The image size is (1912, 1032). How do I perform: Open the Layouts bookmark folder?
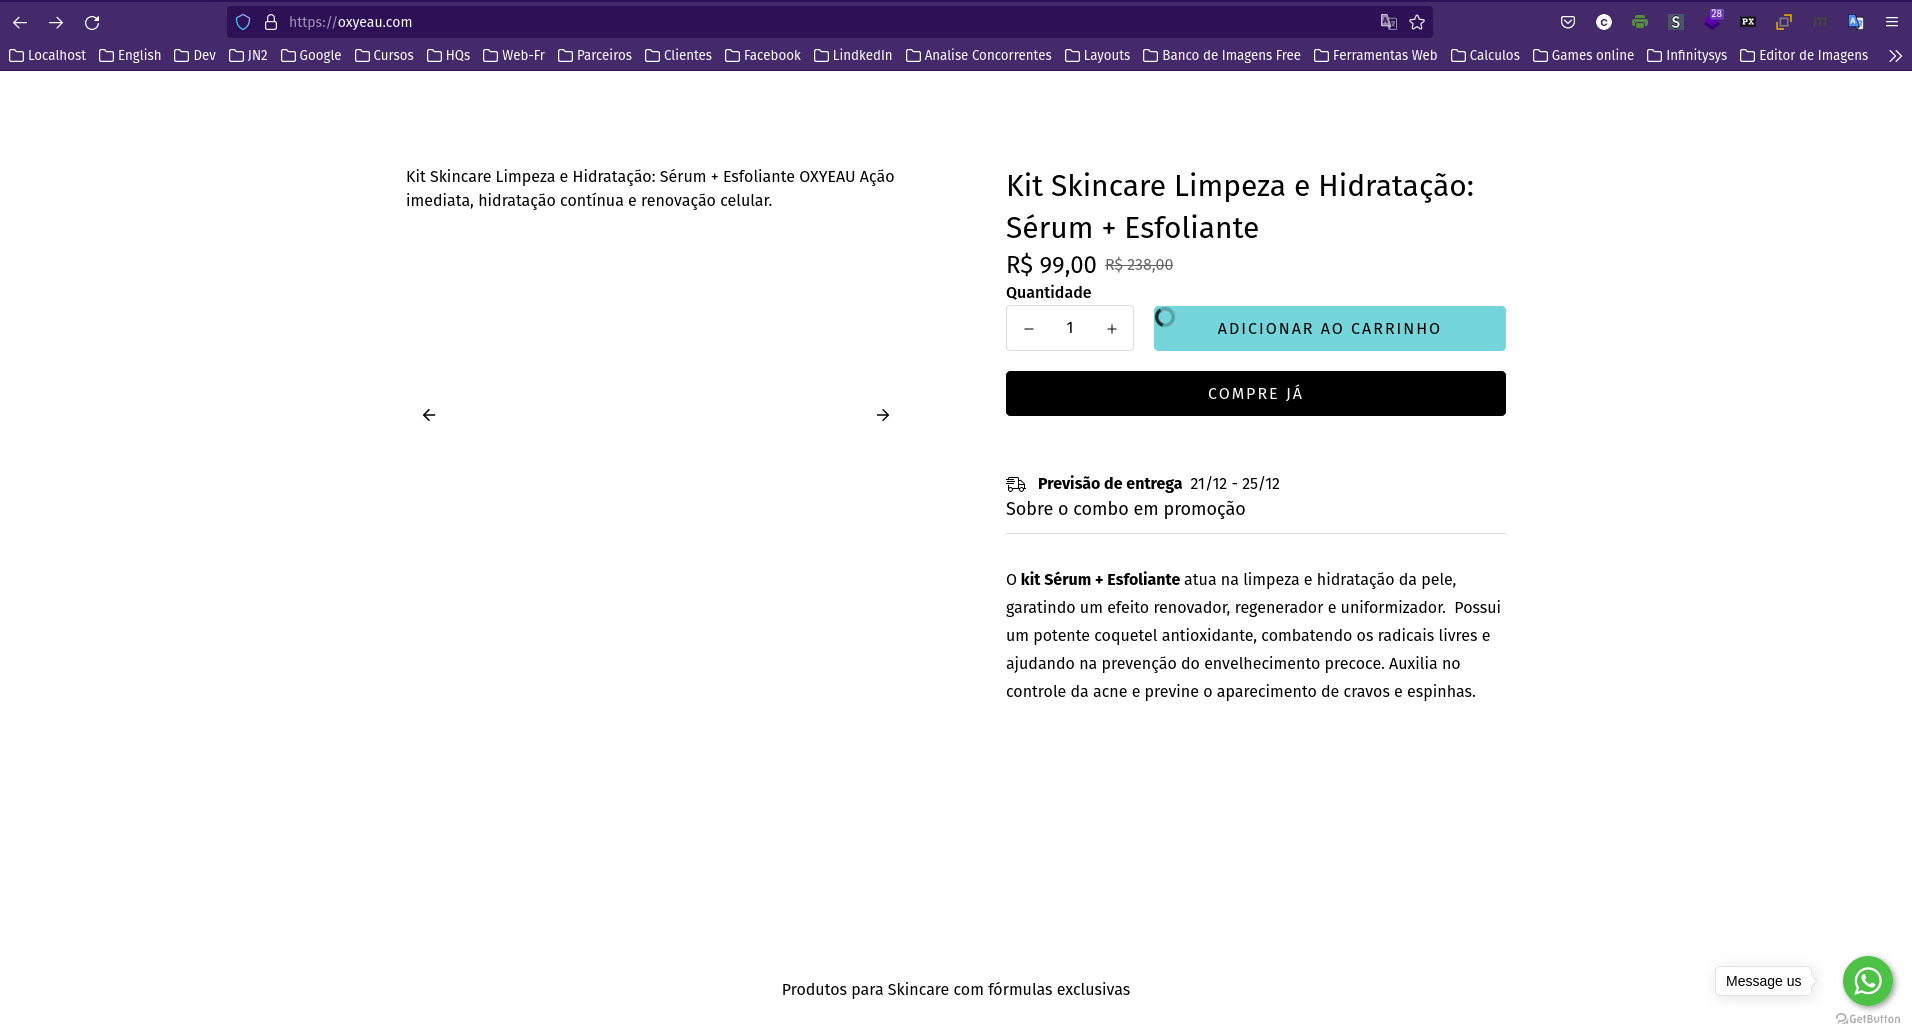pyautogui.click(x=1098, y=56)
